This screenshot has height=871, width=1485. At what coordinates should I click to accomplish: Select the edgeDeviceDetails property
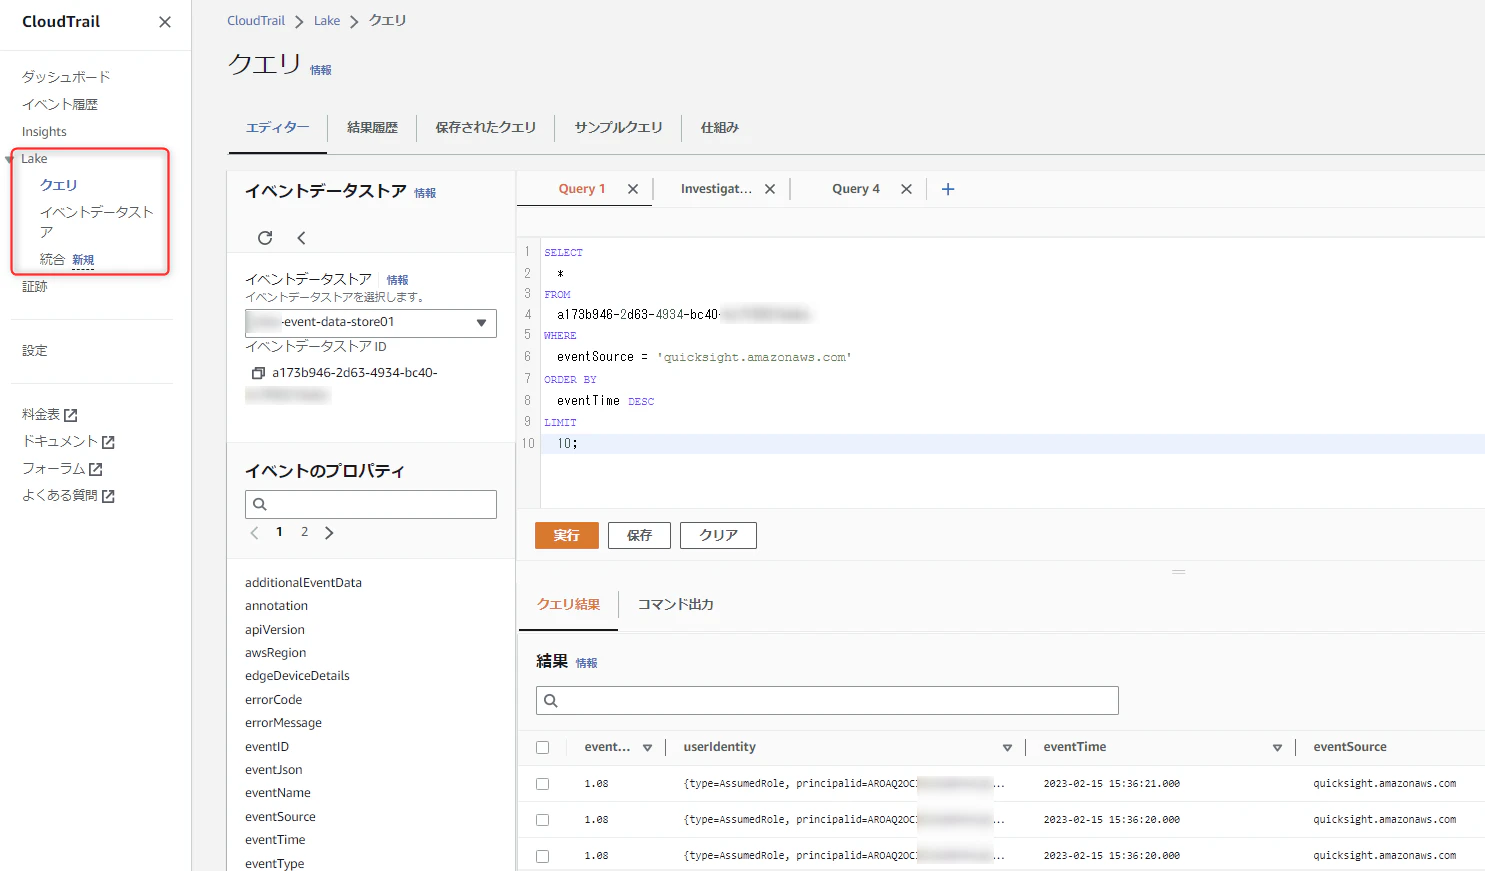297,676
